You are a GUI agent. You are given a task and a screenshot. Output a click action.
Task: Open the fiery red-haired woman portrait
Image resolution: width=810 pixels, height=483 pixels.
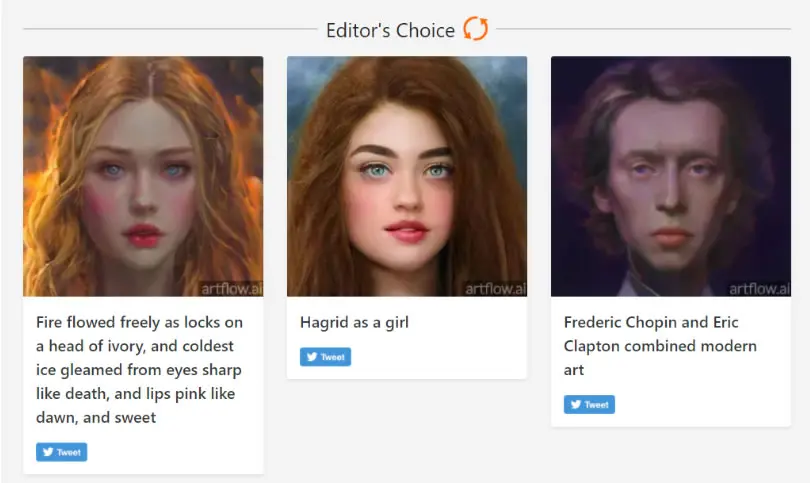143,176
